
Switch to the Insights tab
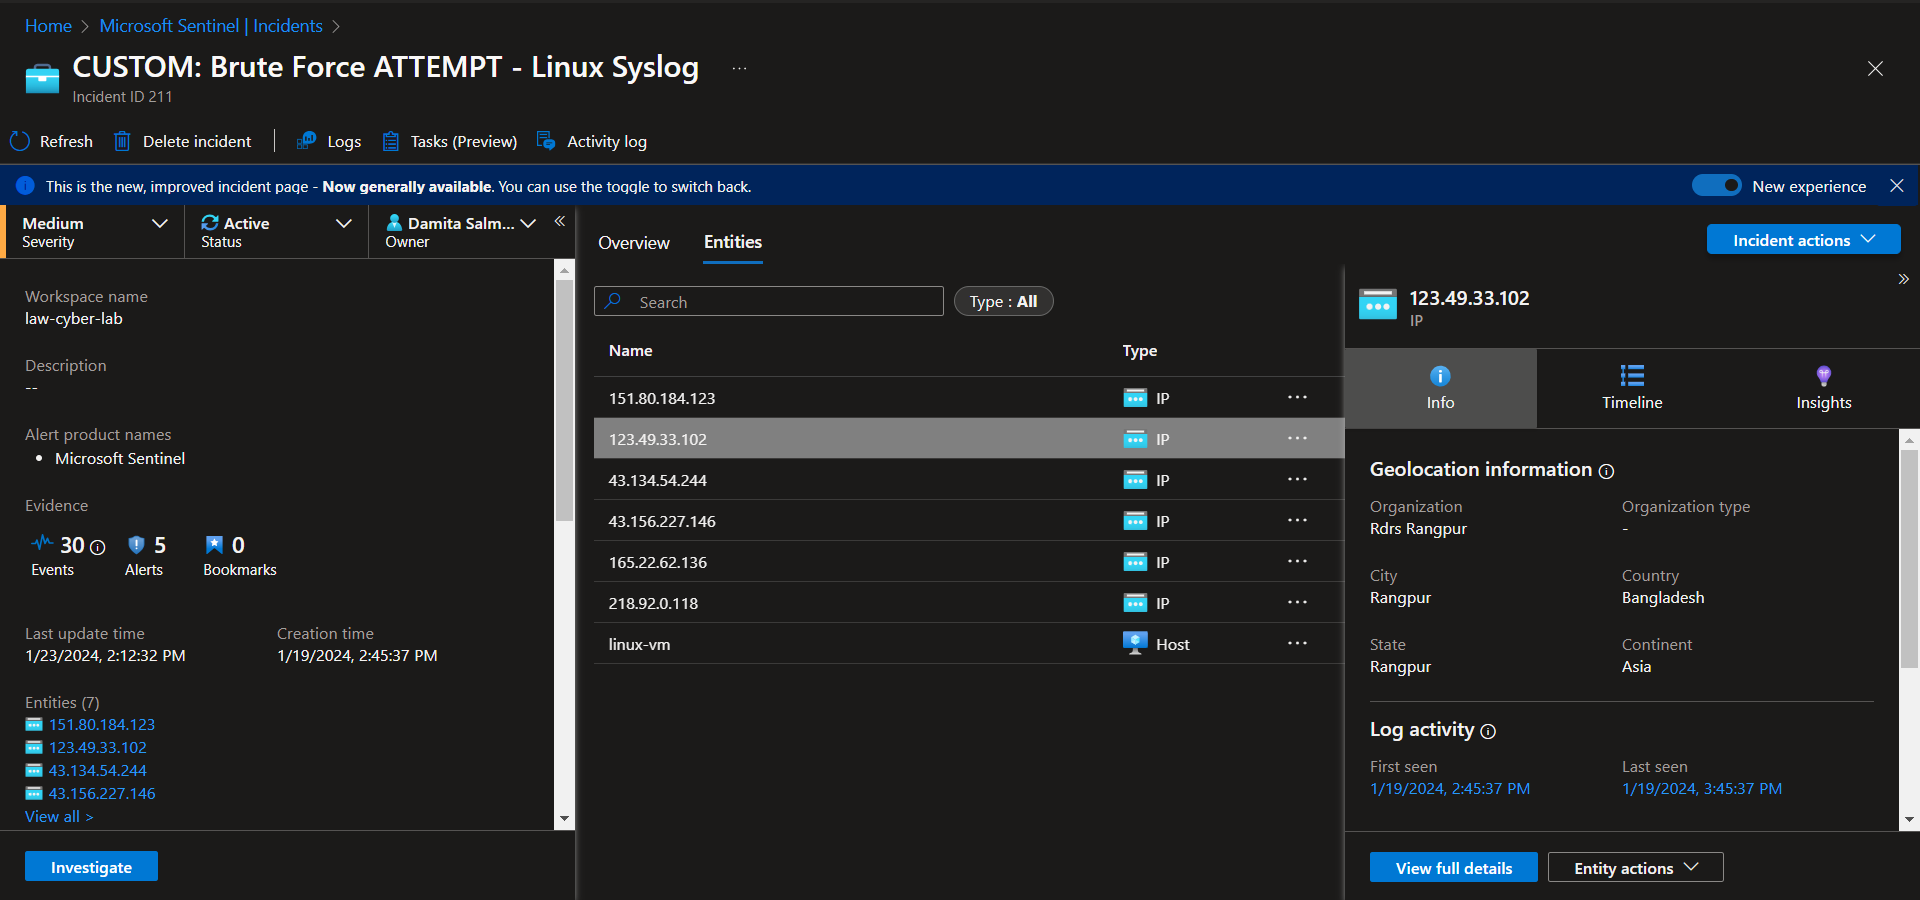[1823, 388]
